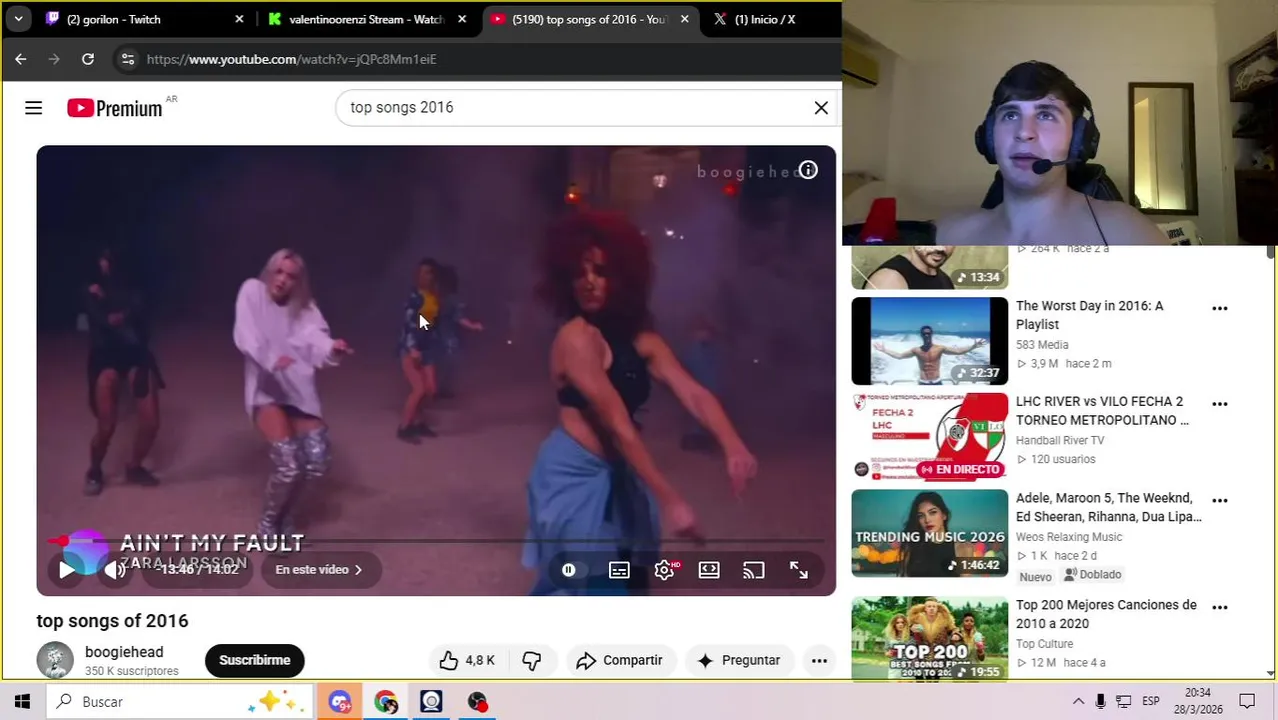Image resolution: width=1278 pixels, height=720 pixels.
Task: Open Chrome from the taskbar
Action: point(386,702)
